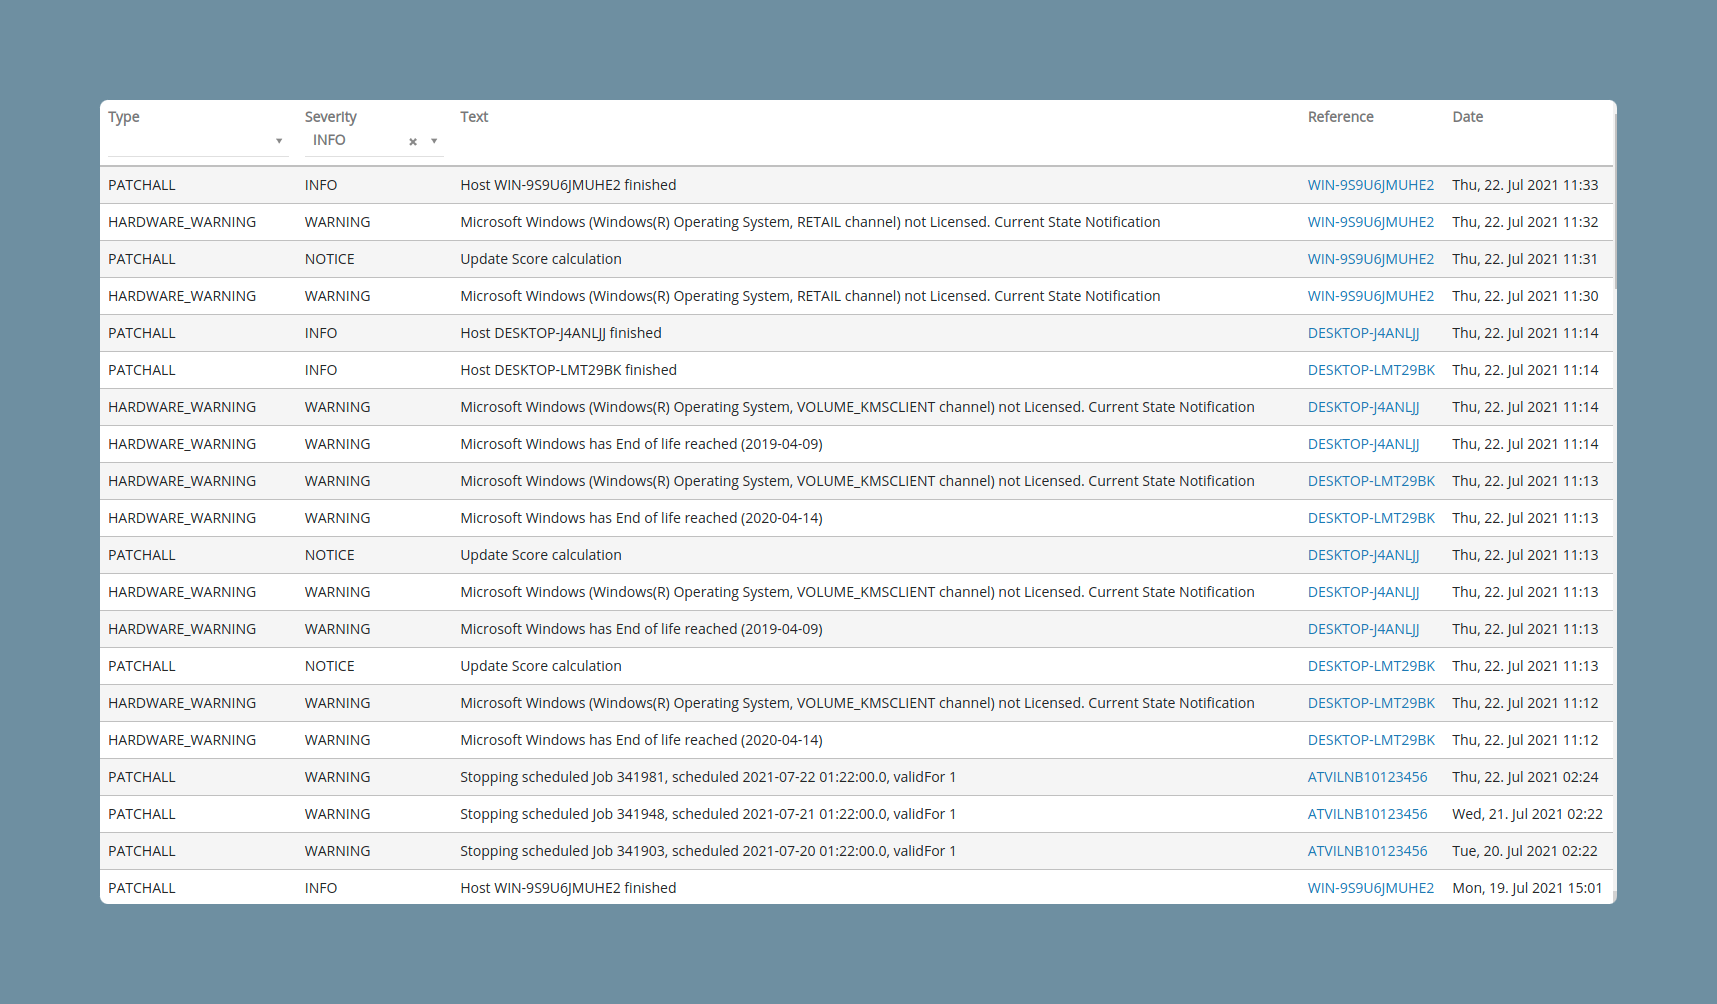
Task: Open WIN-9S9U6JMUHE2 link in 11:30 warning row
Action: tap(1371, 296)
